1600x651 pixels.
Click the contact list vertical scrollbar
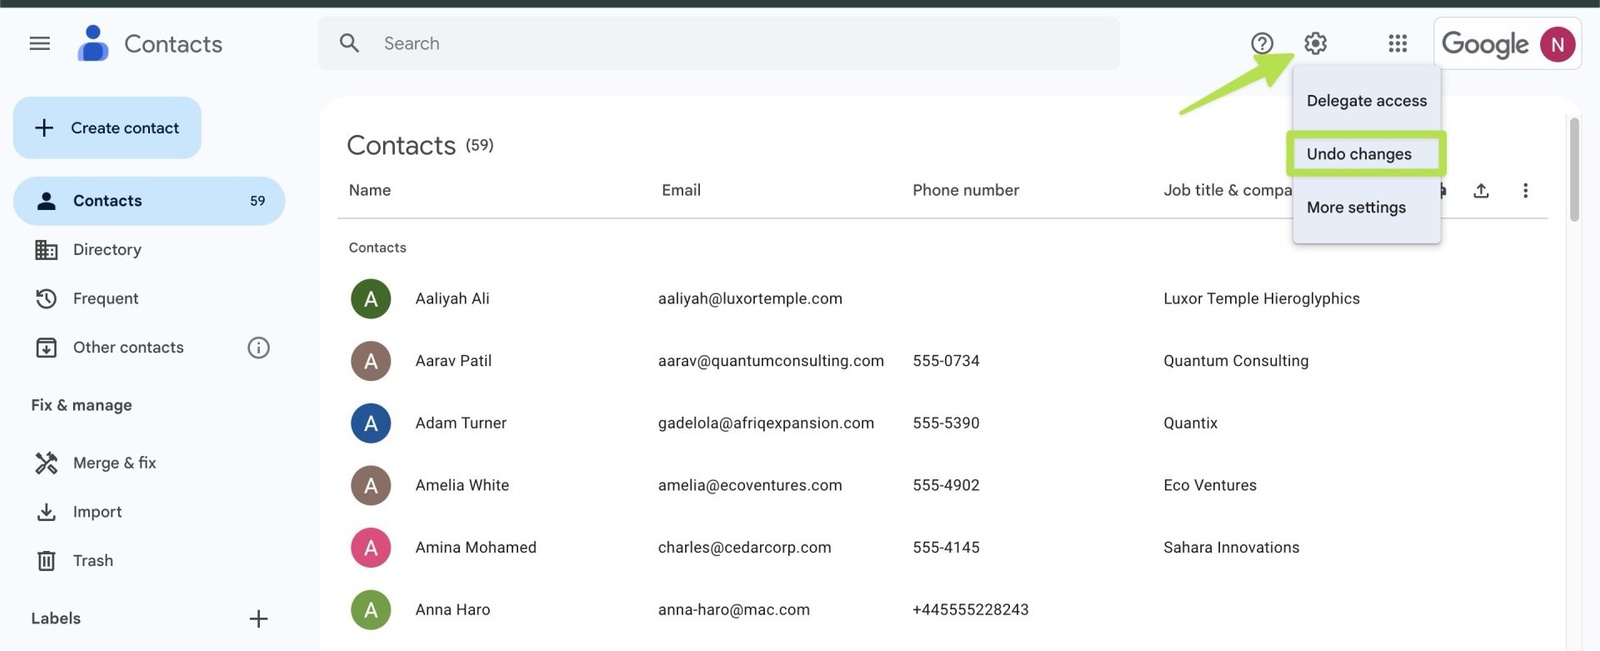[x=1574, y=170]
